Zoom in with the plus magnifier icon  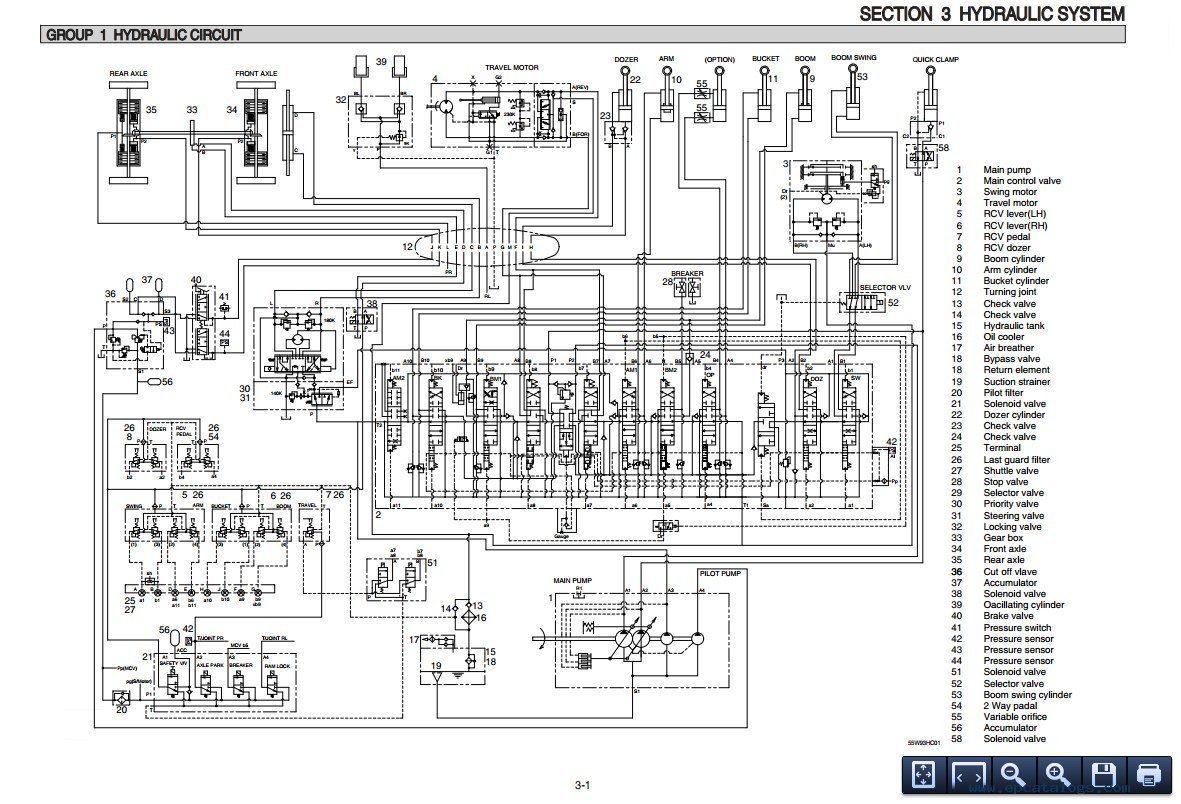[1057, 775]
